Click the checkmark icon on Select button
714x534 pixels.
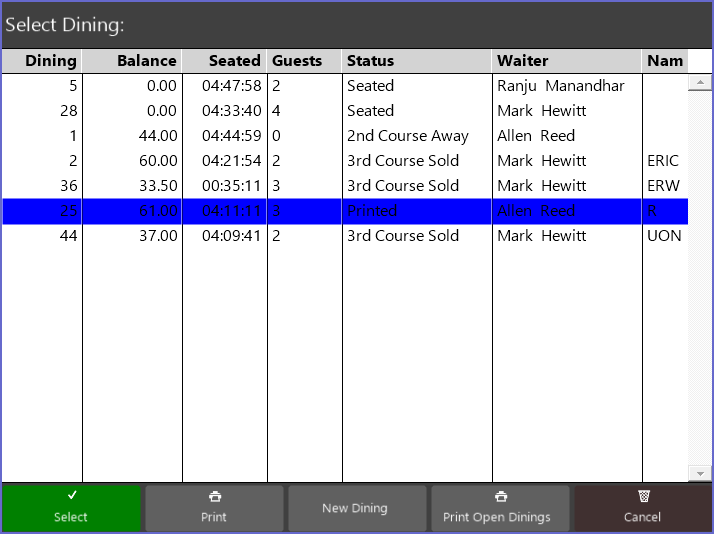(x=71, y=495)
